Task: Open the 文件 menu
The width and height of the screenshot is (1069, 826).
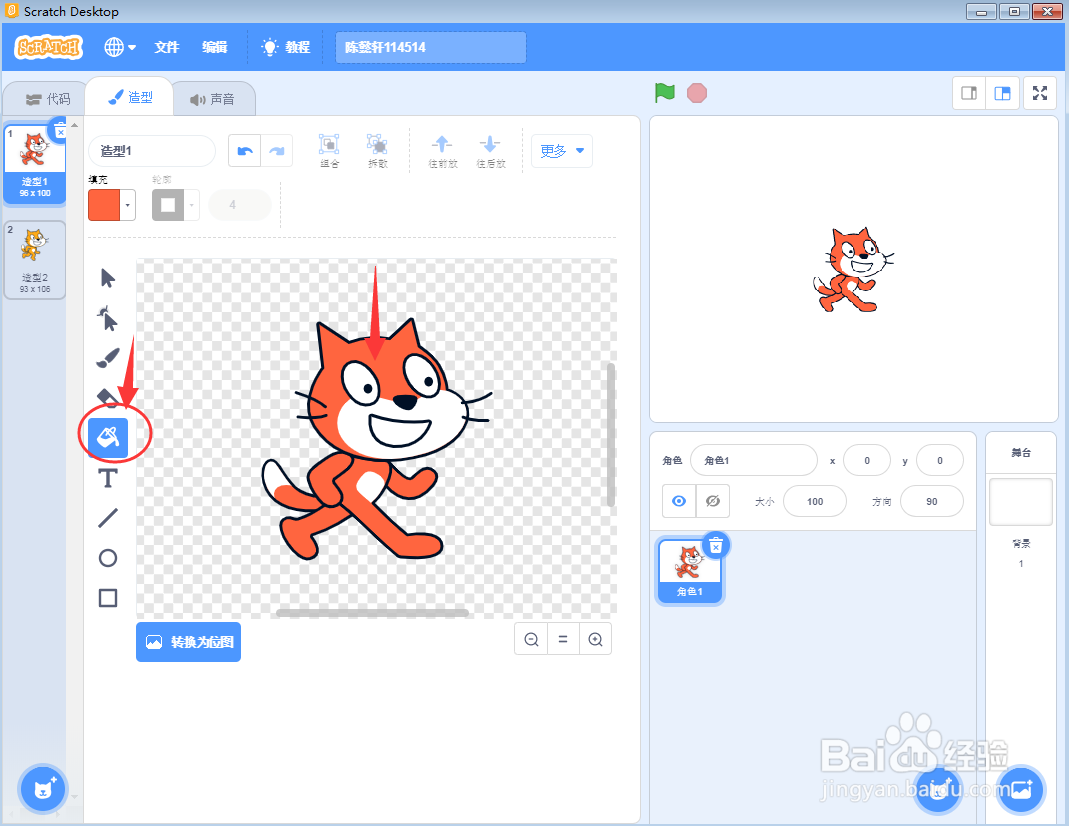Action: [166, 47]
